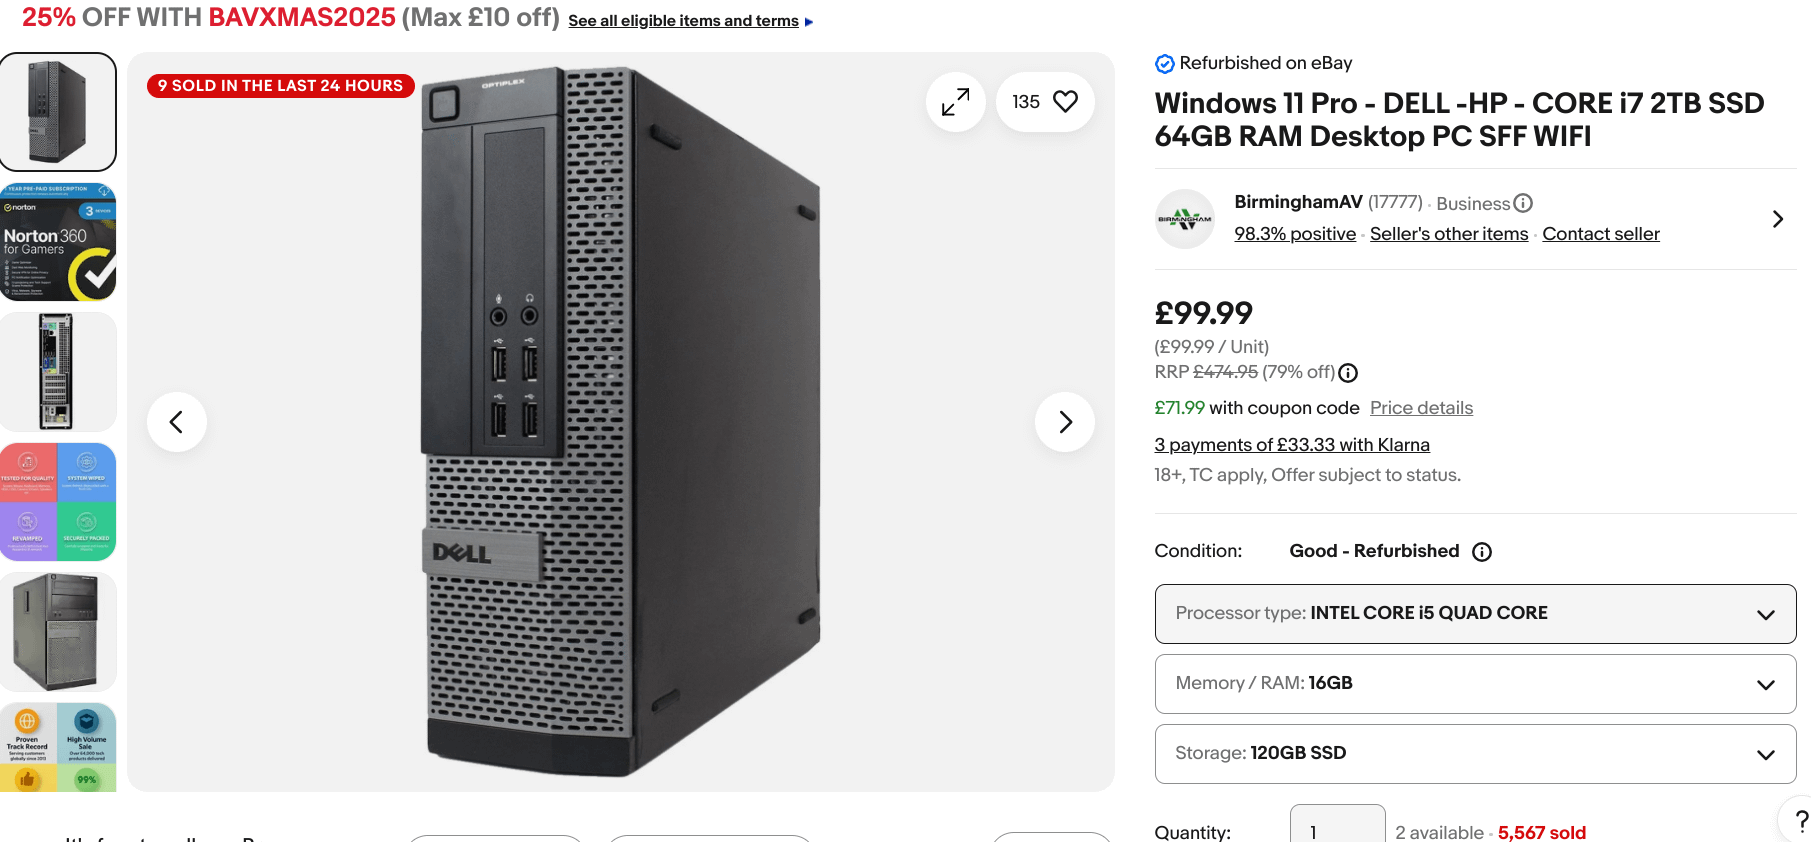Open seller details chevron arrow
Viewport: 1811px width, 842px height.
coord(1777,219)
